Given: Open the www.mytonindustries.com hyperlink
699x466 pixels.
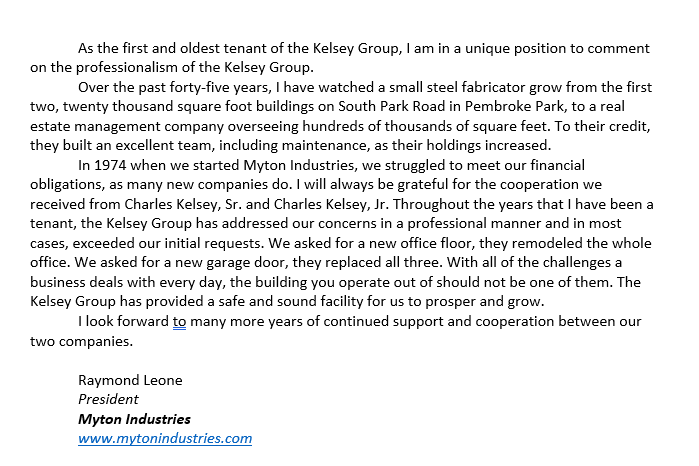Looking at the screenshot, I should [x=165, y=438].
